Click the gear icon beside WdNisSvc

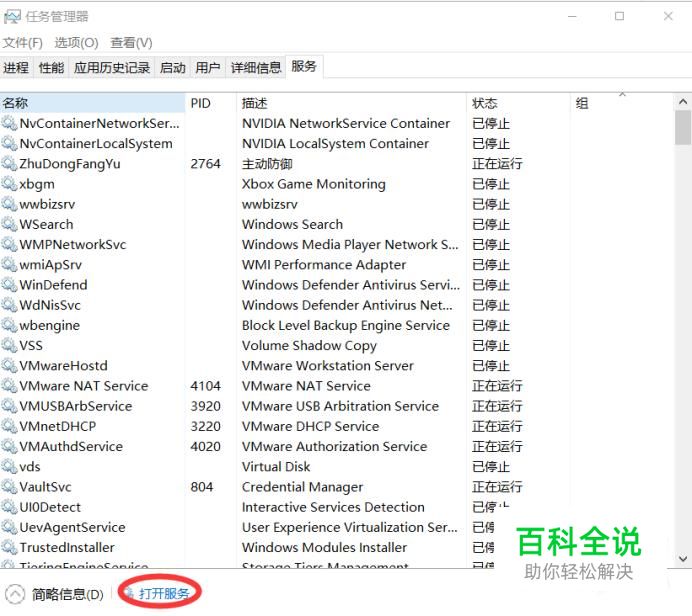(x=9, y=305)
